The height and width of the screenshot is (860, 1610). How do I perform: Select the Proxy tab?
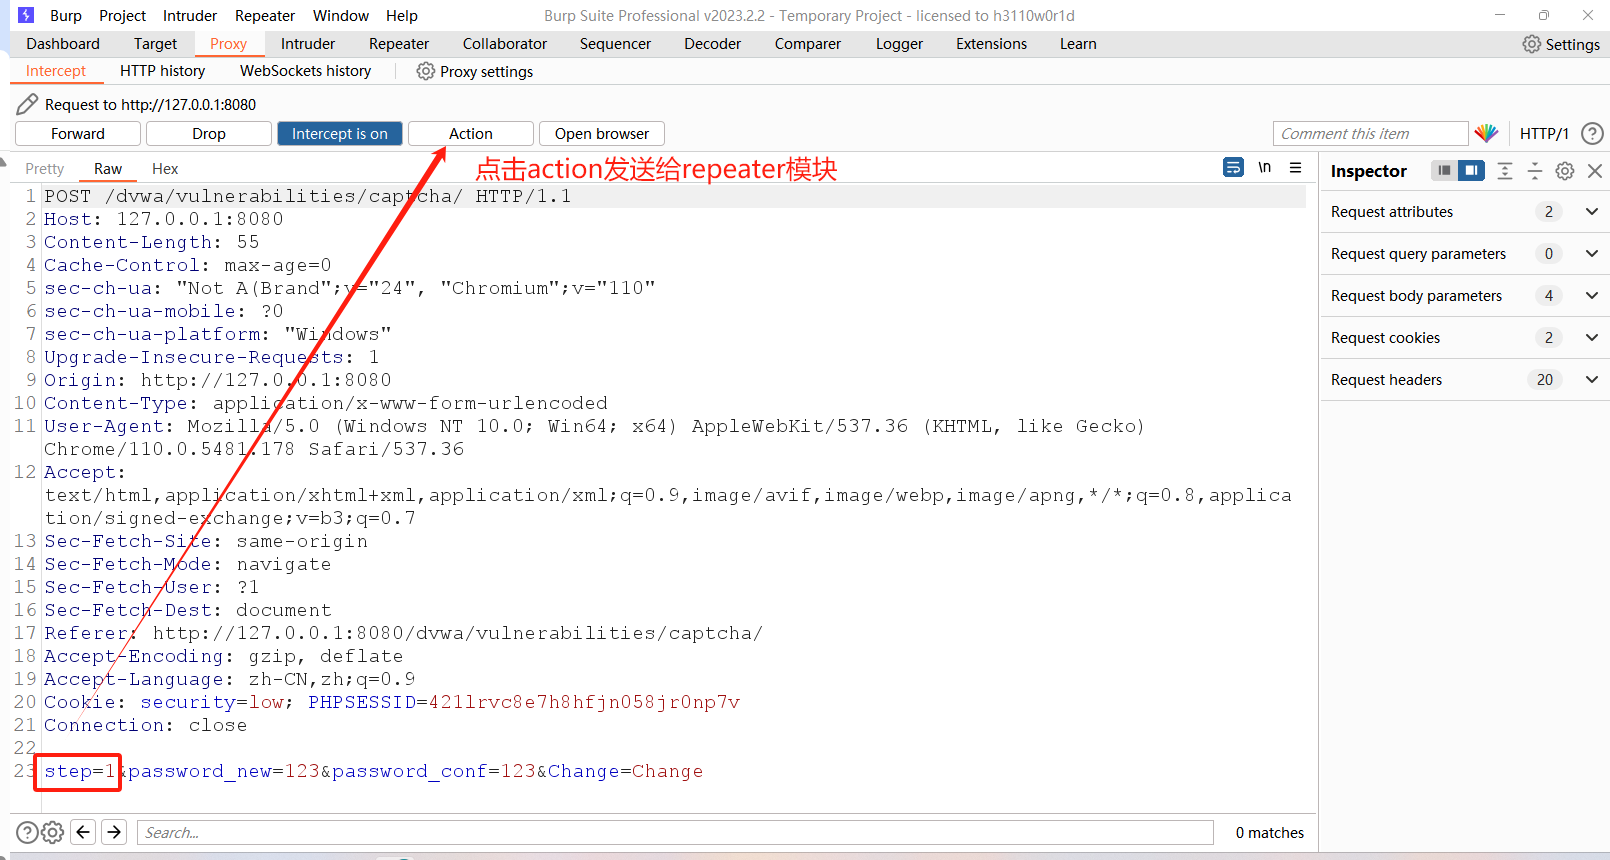228,44
